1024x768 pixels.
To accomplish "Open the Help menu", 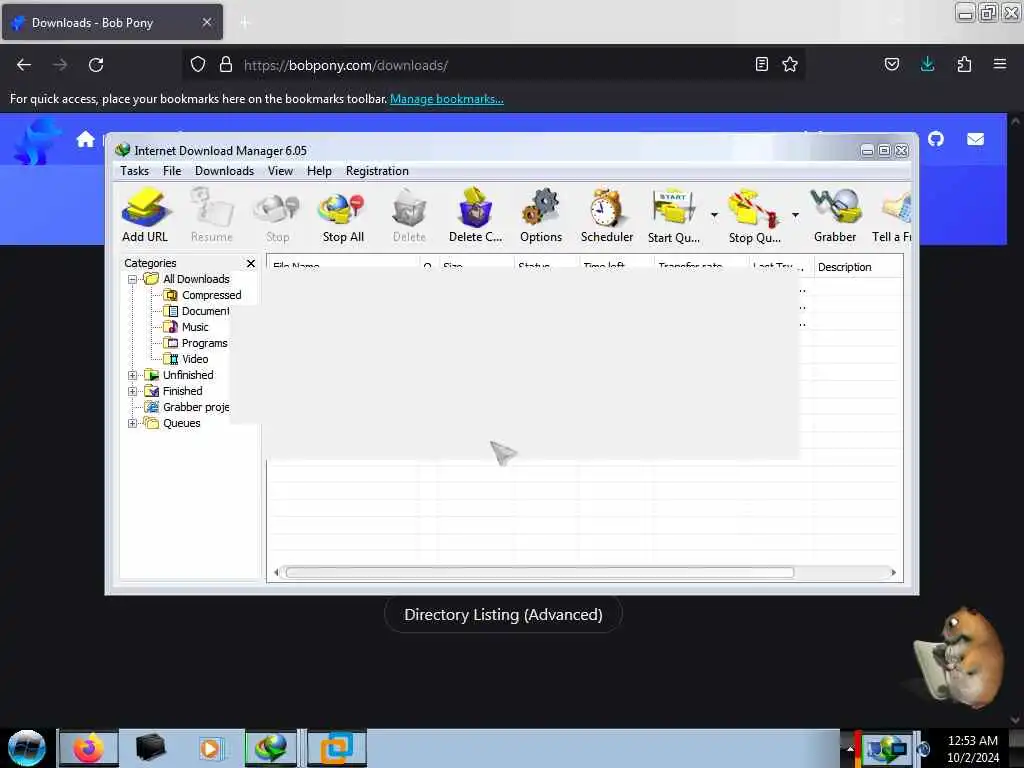I will click(319, 171).
